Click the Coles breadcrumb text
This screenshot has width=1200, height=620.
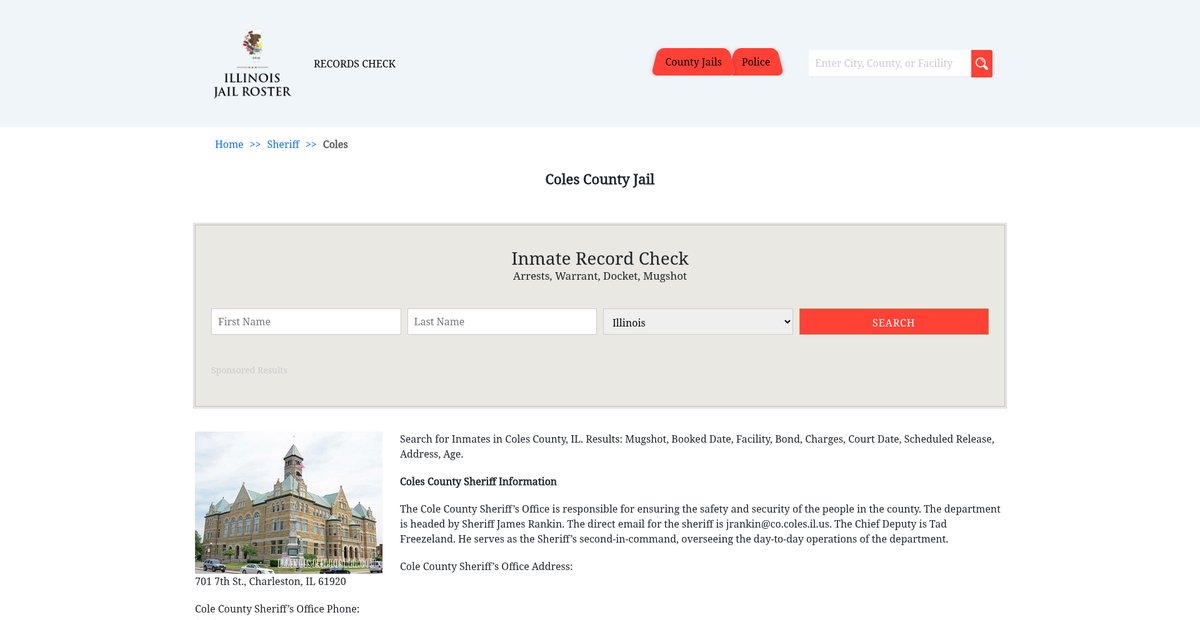tap(335, 144)
